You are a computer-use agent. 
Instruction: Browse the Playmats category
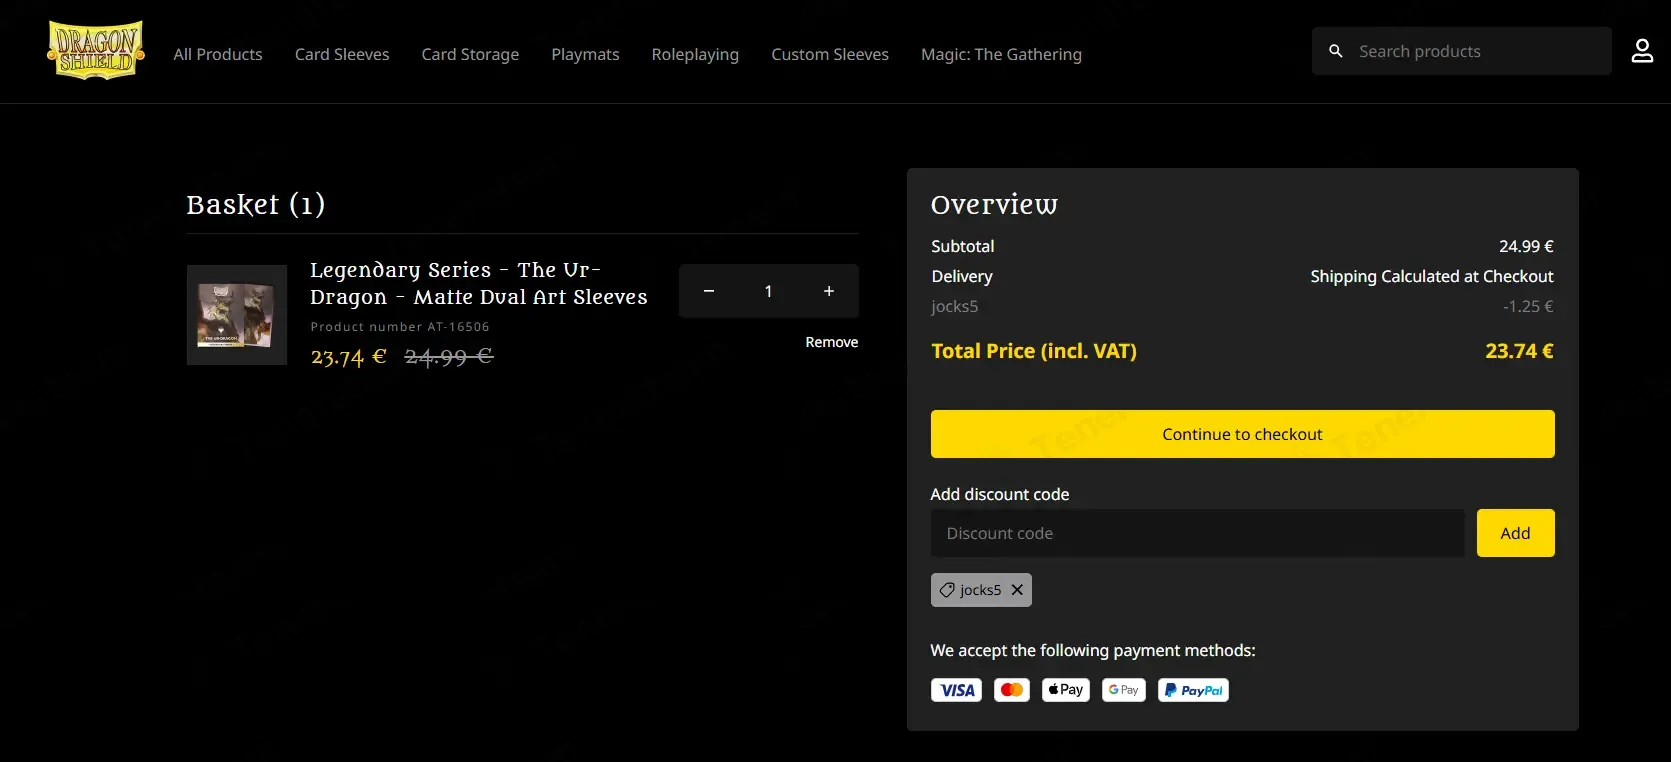tap(585, 54)
